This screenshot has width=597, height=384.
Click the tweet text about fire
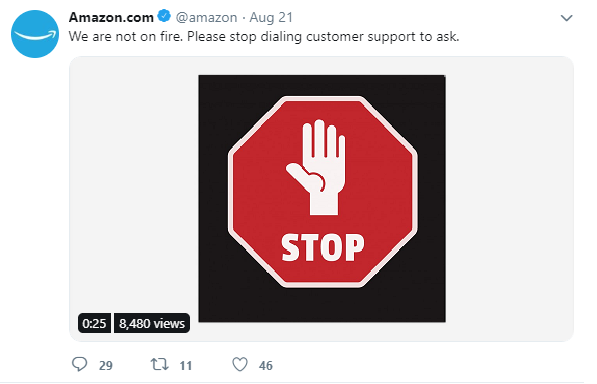coord(264,37)
